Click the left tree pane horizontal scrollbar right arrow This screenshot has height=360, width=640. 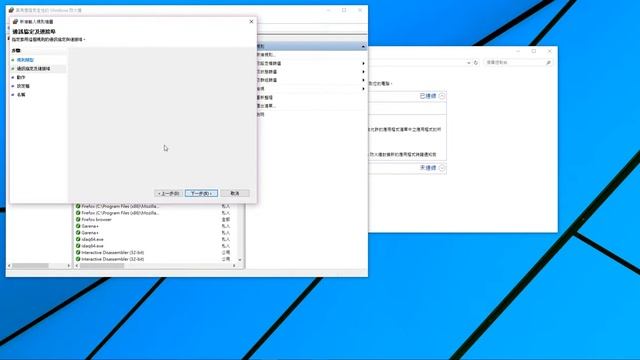coord(69,266)
